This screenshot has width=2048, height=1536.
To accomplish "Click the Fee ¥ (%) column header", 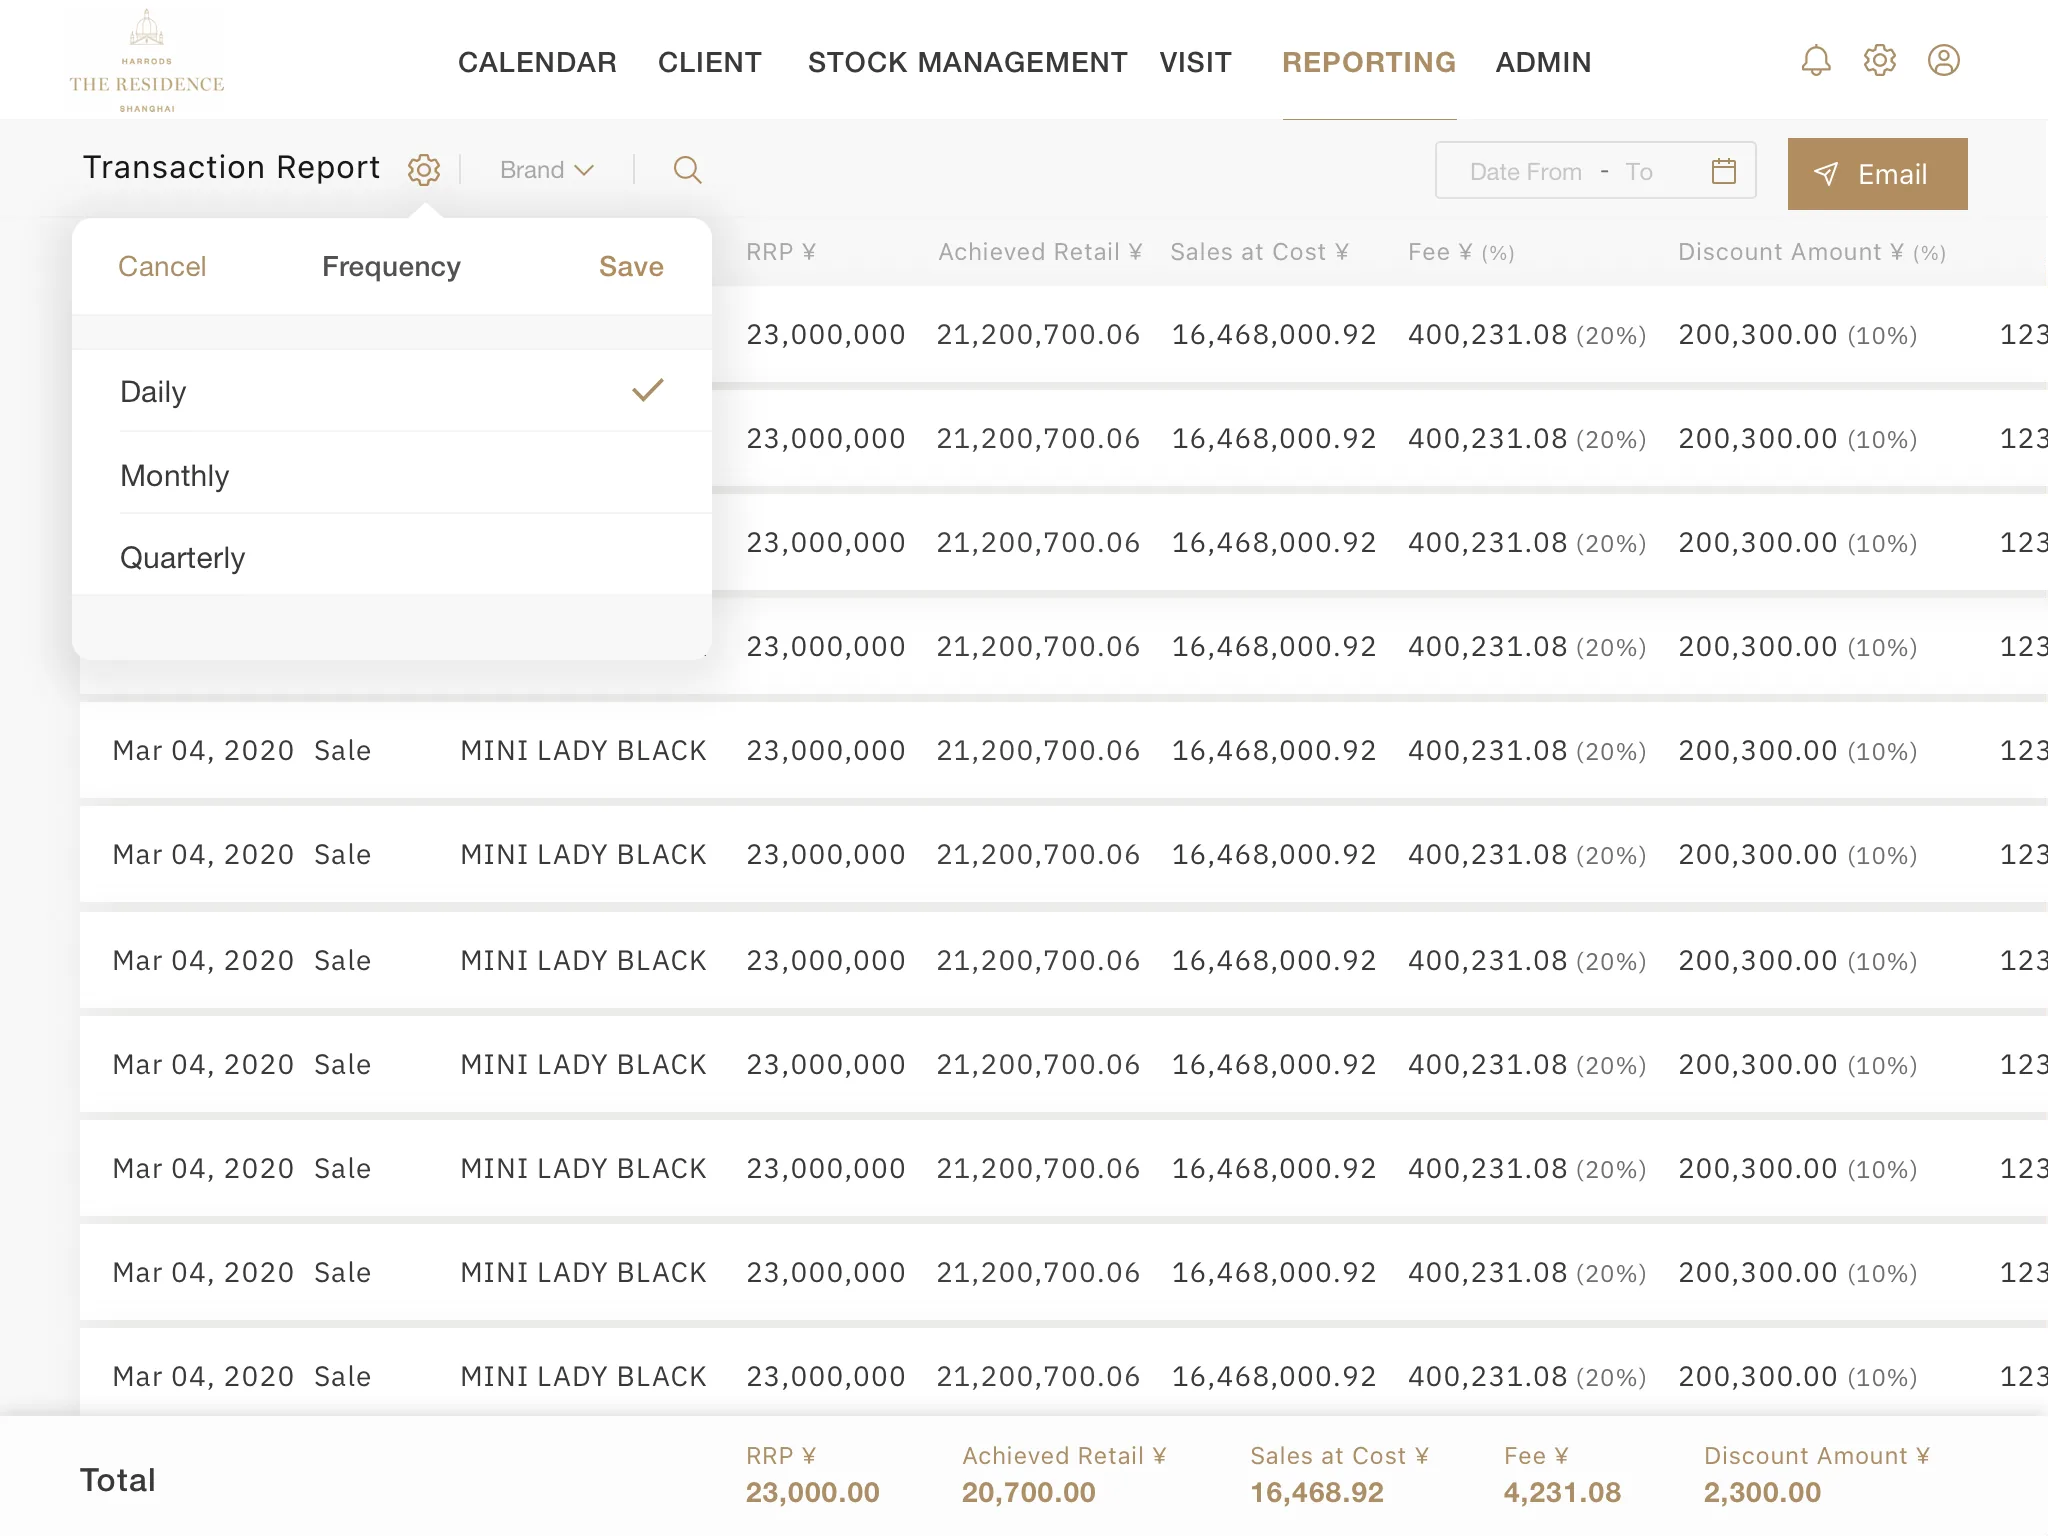I will tap(1461, 252).
